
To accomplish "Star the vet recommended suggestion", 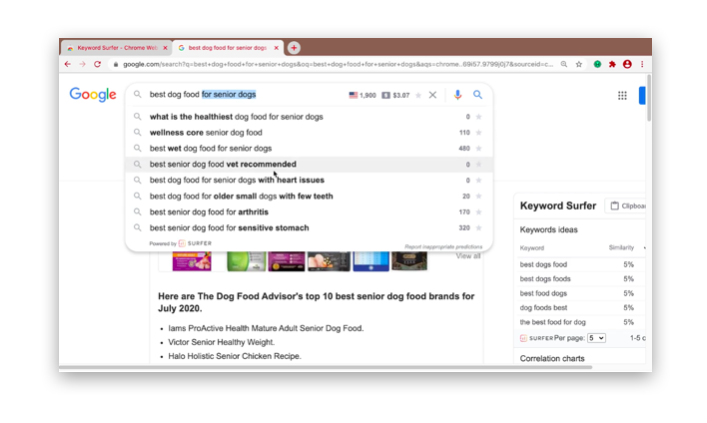I will point(479,164).
